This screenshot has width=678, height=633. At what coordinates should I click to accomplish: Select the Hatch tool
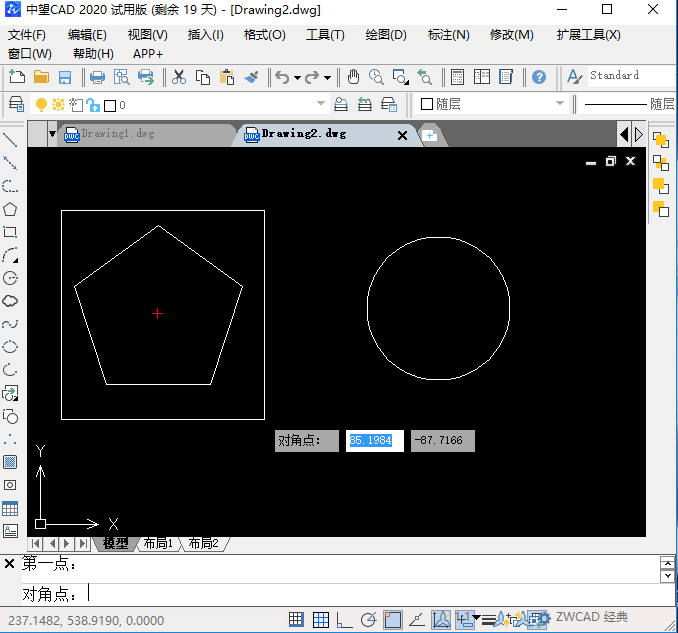pos(10,462)
